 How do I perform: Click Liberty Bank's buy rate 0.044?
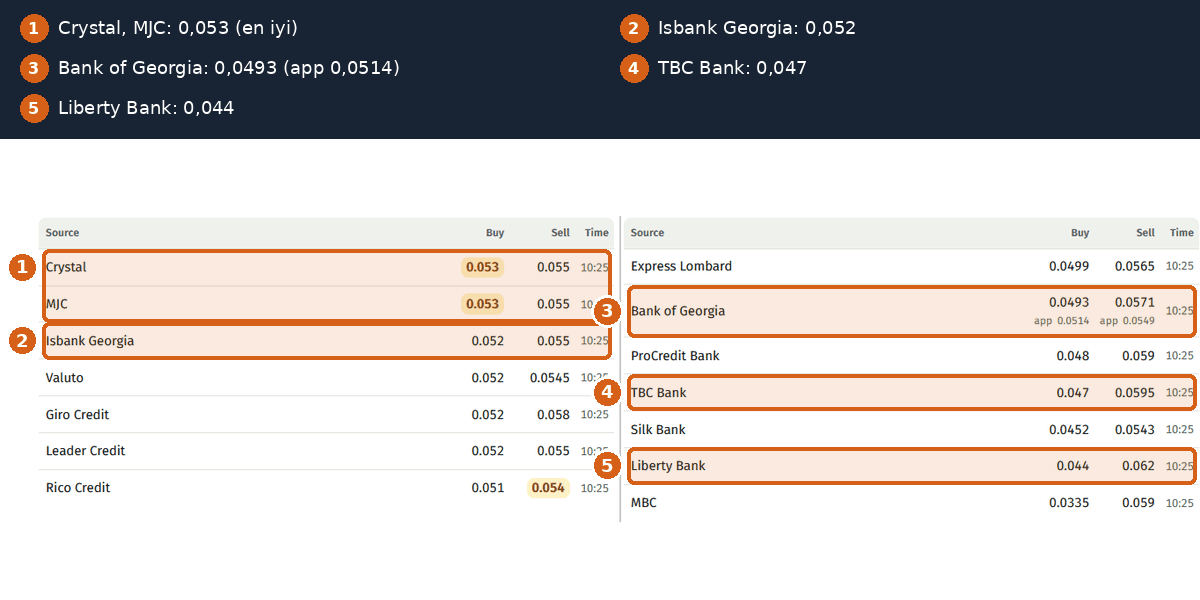[1073, 466]
